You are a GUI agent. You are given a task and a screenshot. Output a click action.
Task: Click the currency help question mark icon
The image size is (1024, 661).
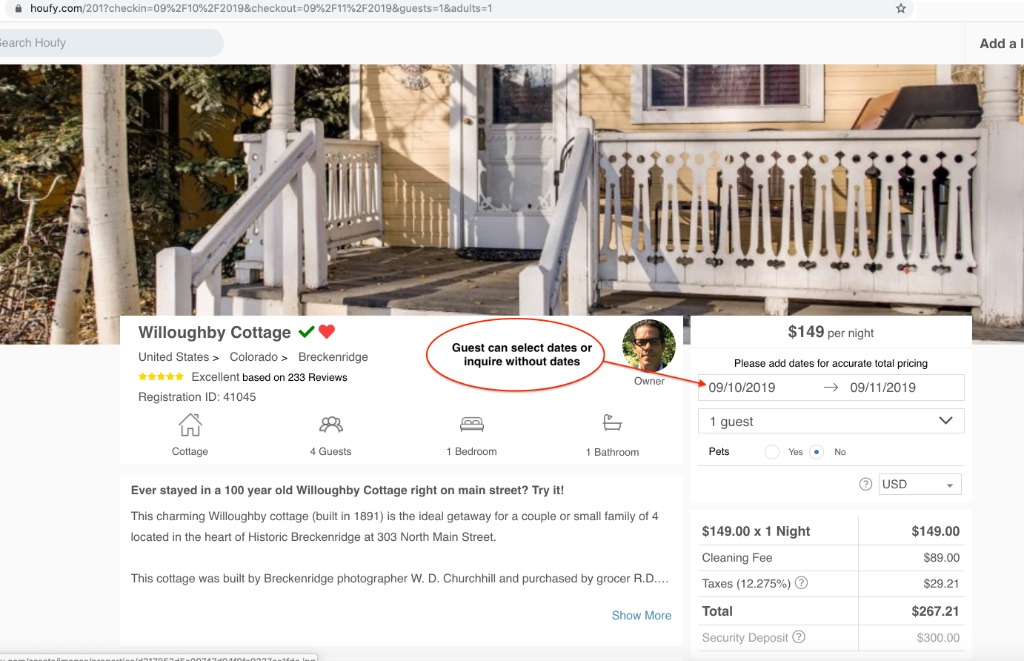click(x=866, y=484)
